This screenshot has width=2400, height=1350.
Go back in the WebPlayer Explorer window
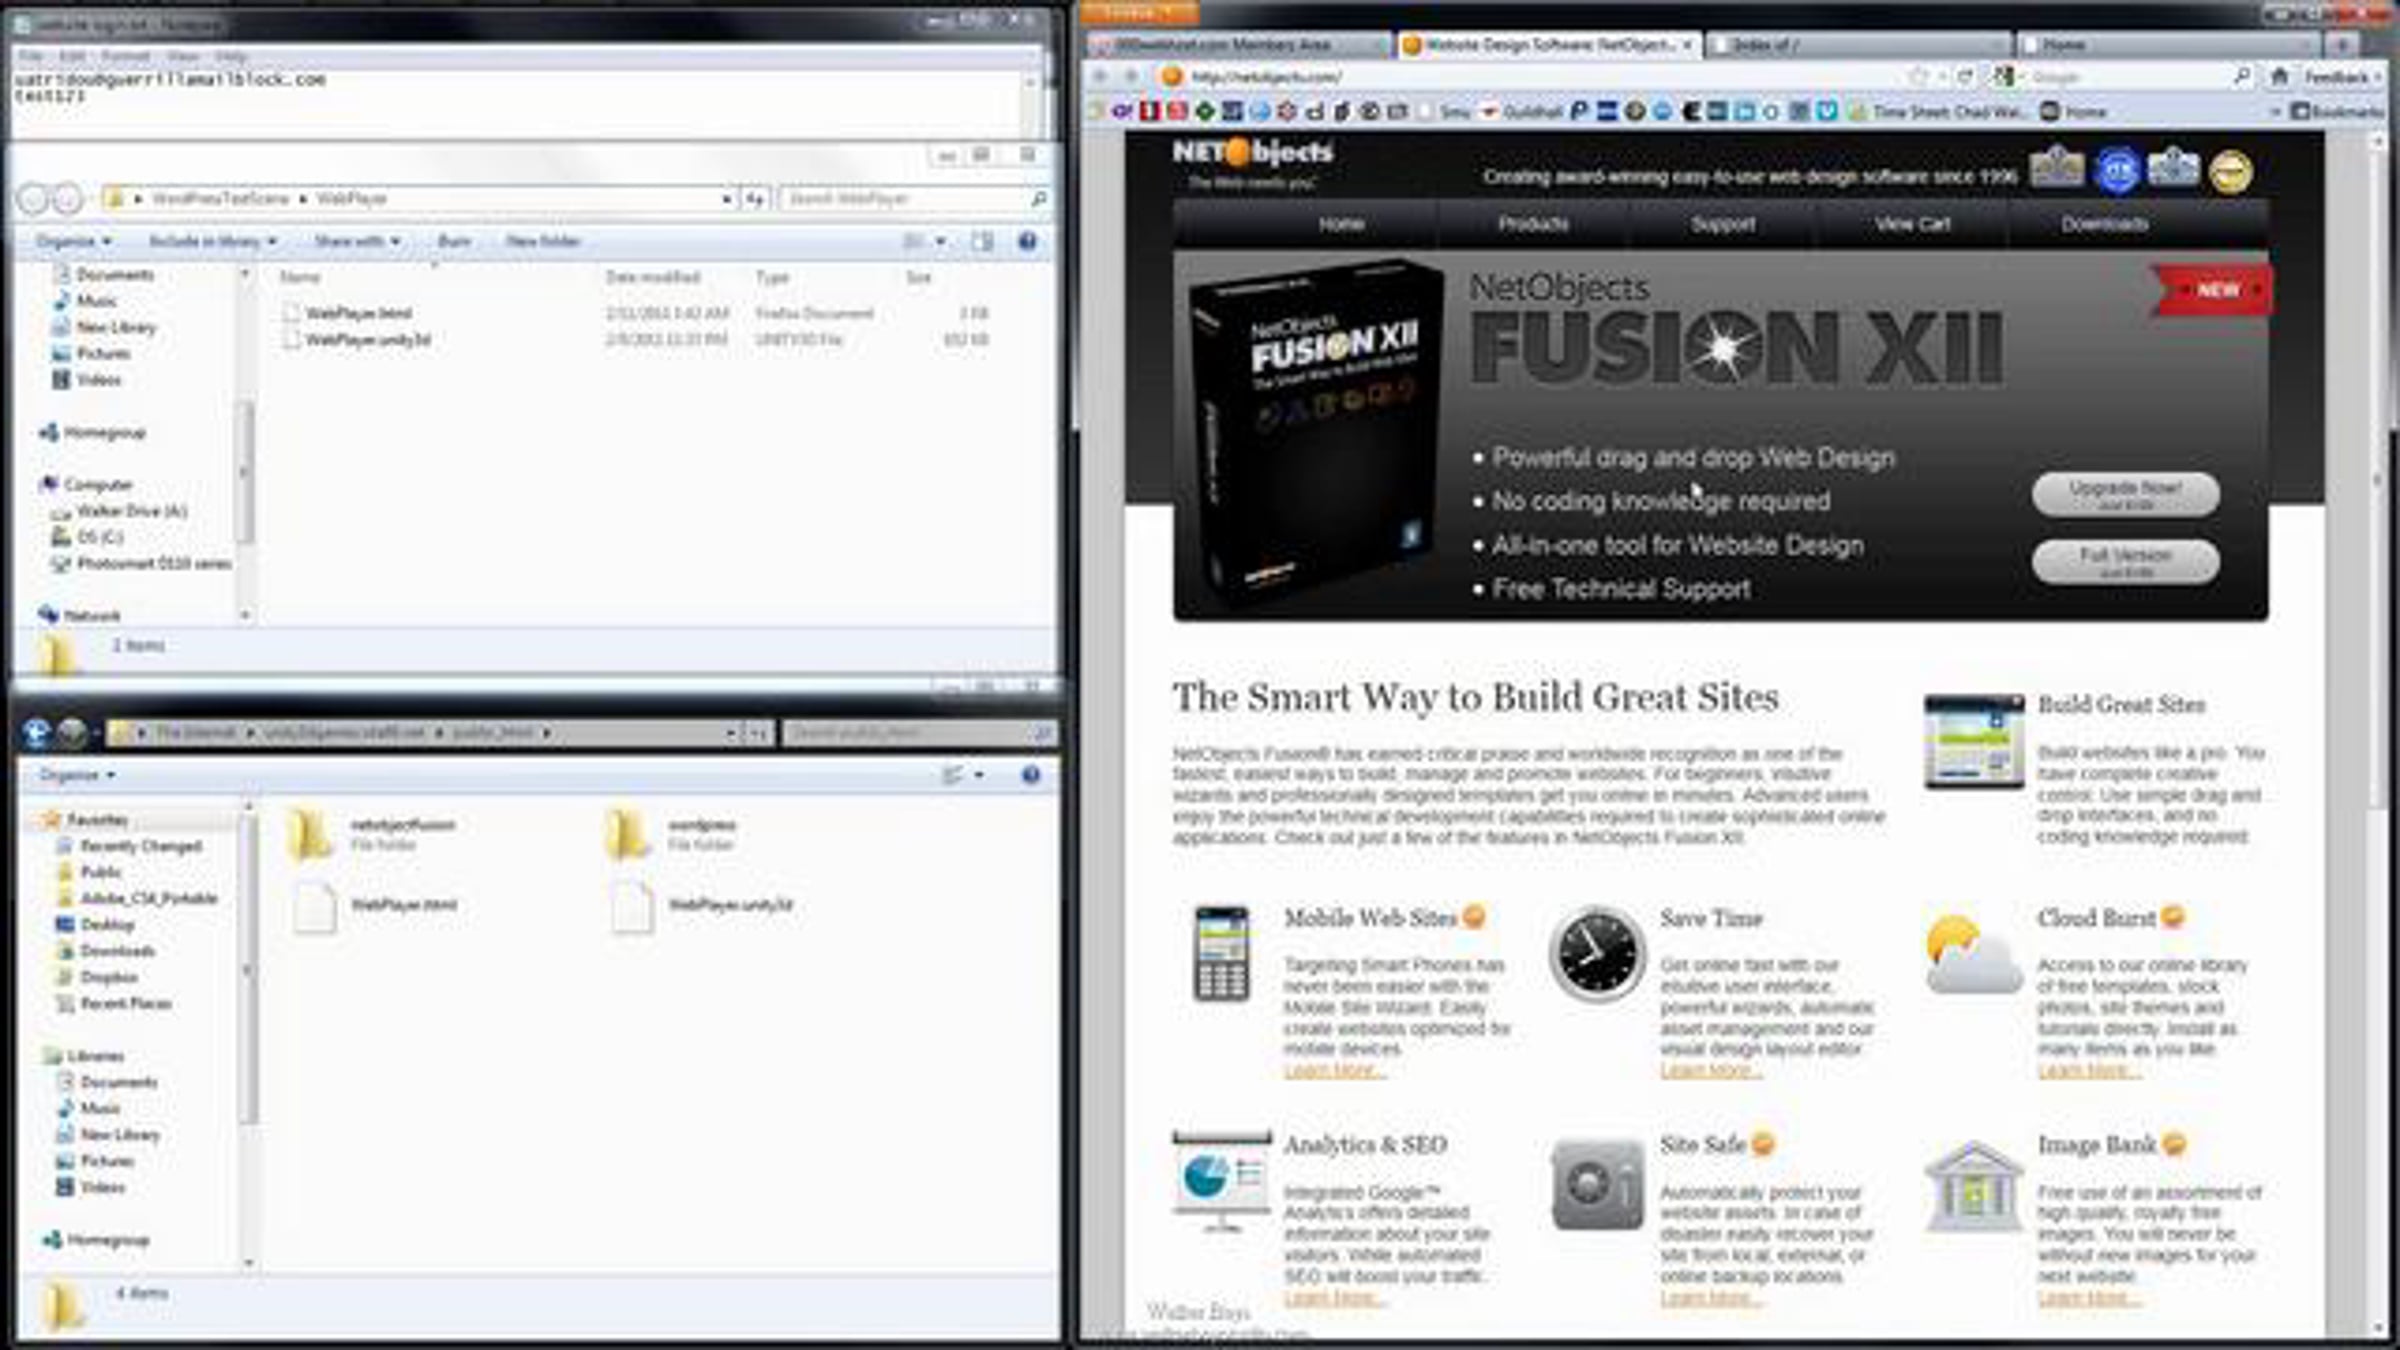[33, 199]
